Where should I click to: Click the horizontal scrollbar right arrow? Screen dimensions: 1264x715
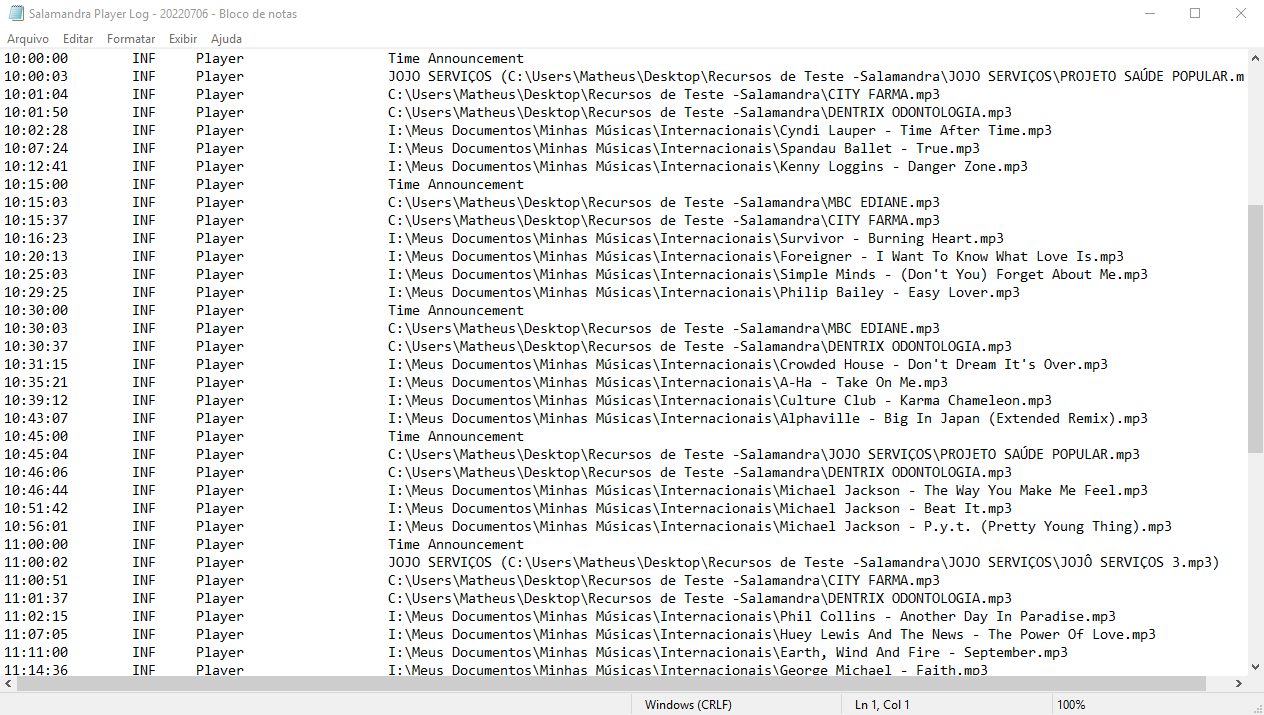(1238, 684)
